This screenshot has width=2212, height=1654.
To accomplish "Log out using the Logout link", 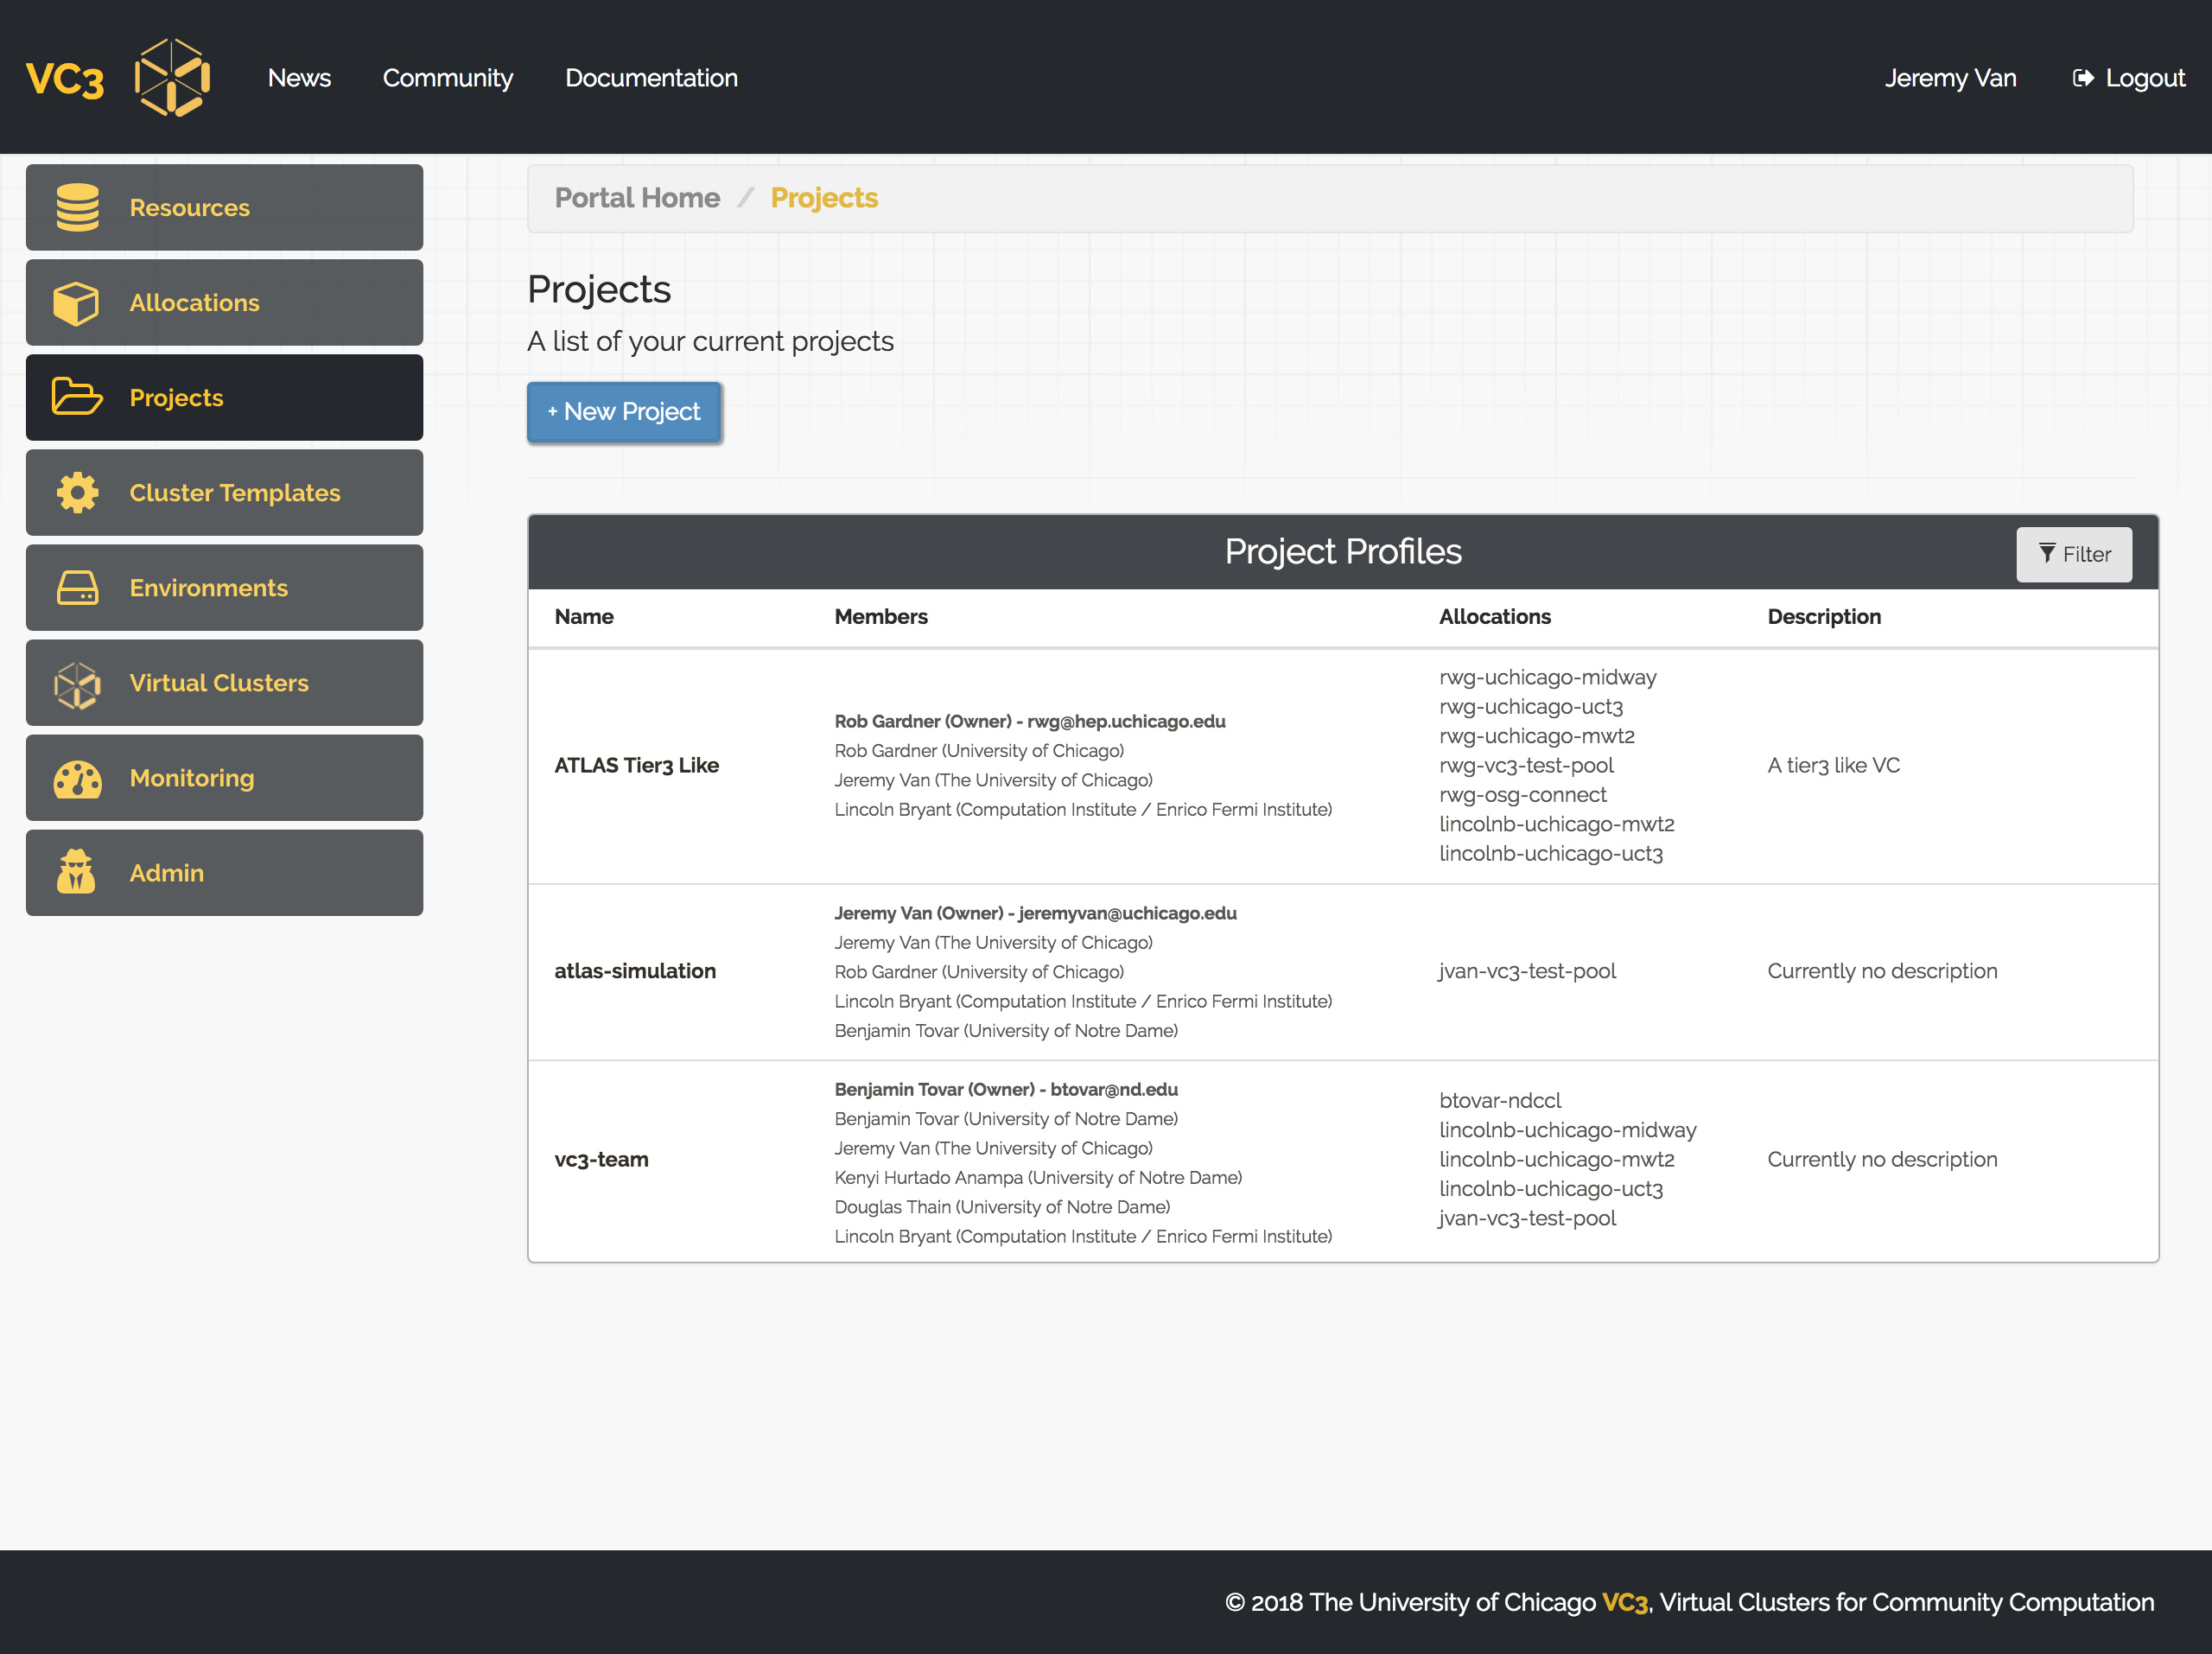I will pos(2128,78).
